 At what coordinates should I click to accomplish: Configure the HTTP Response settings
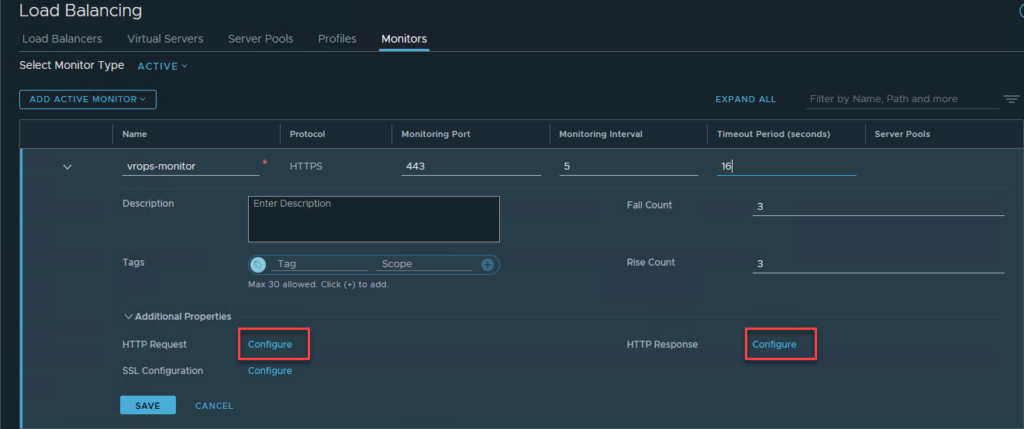(x=774, y=345)
